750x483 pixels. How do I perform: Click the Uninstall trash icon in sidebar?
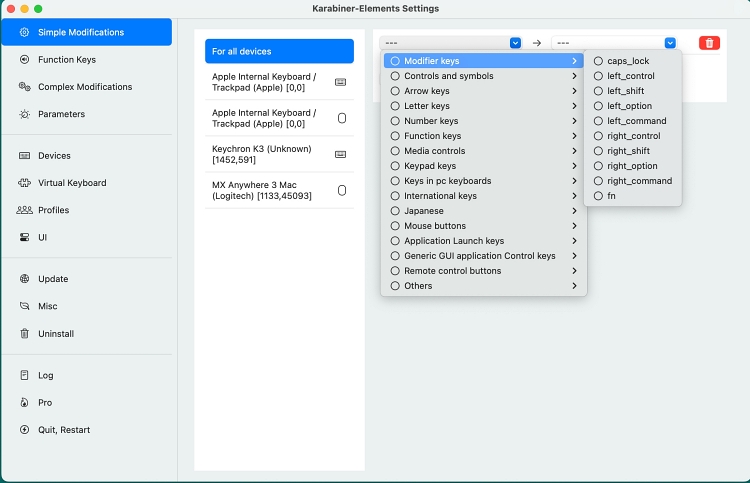click(x=24, y=333)
